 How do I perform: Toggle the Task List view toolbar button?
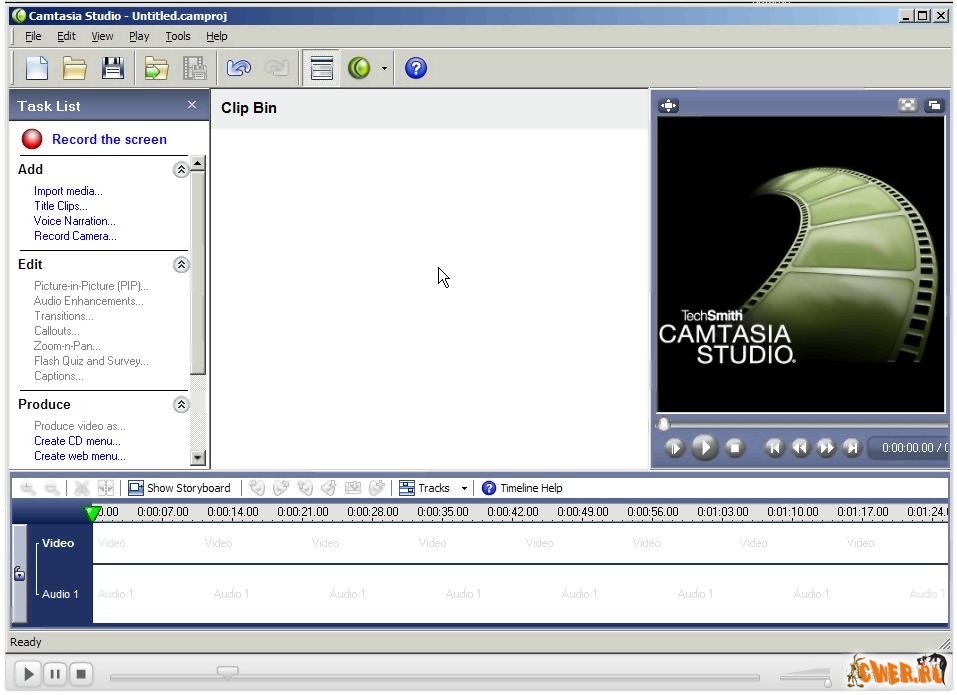pyautogui.click(x=321, y=68)
